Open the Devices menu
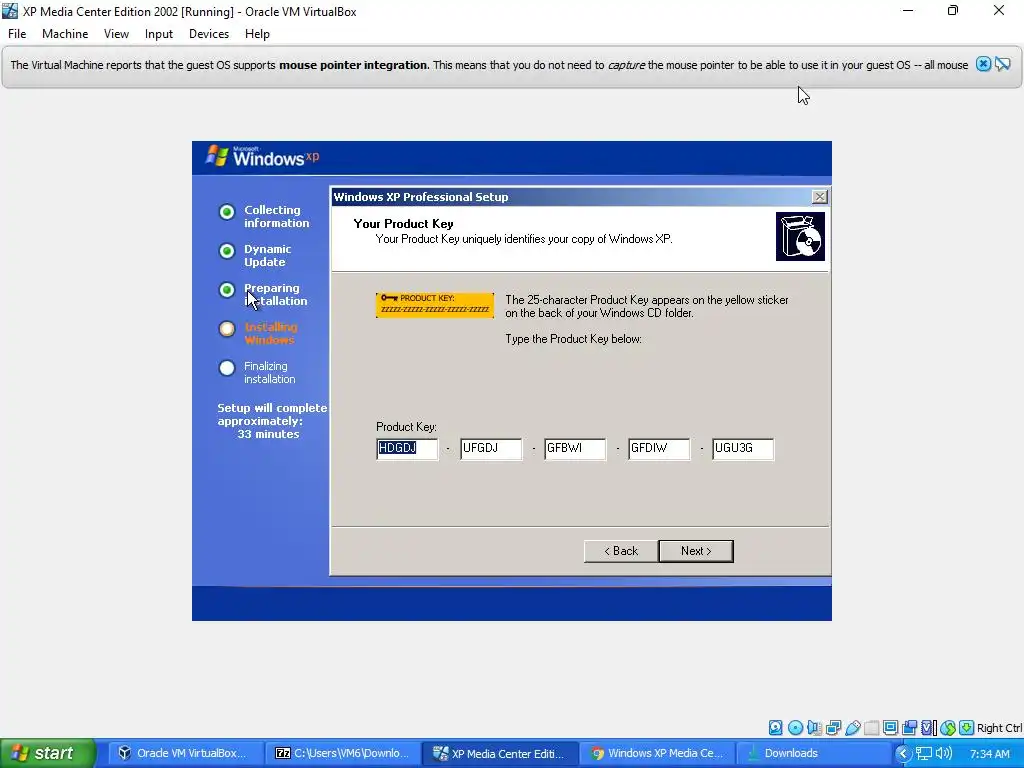The height and width of the screenshot is (768, 1024). (x=209, y=34)
